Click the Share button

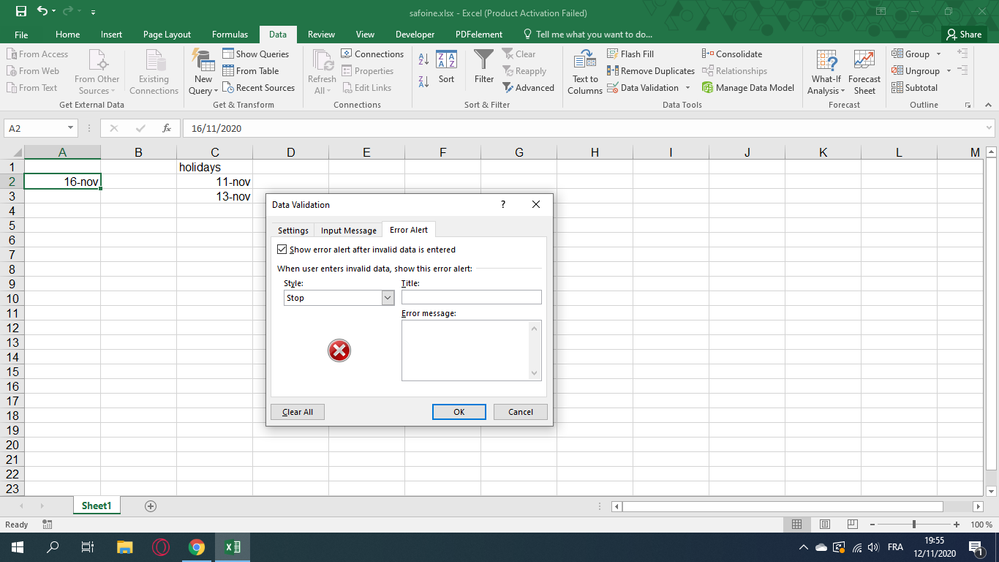tap(964, 34)
